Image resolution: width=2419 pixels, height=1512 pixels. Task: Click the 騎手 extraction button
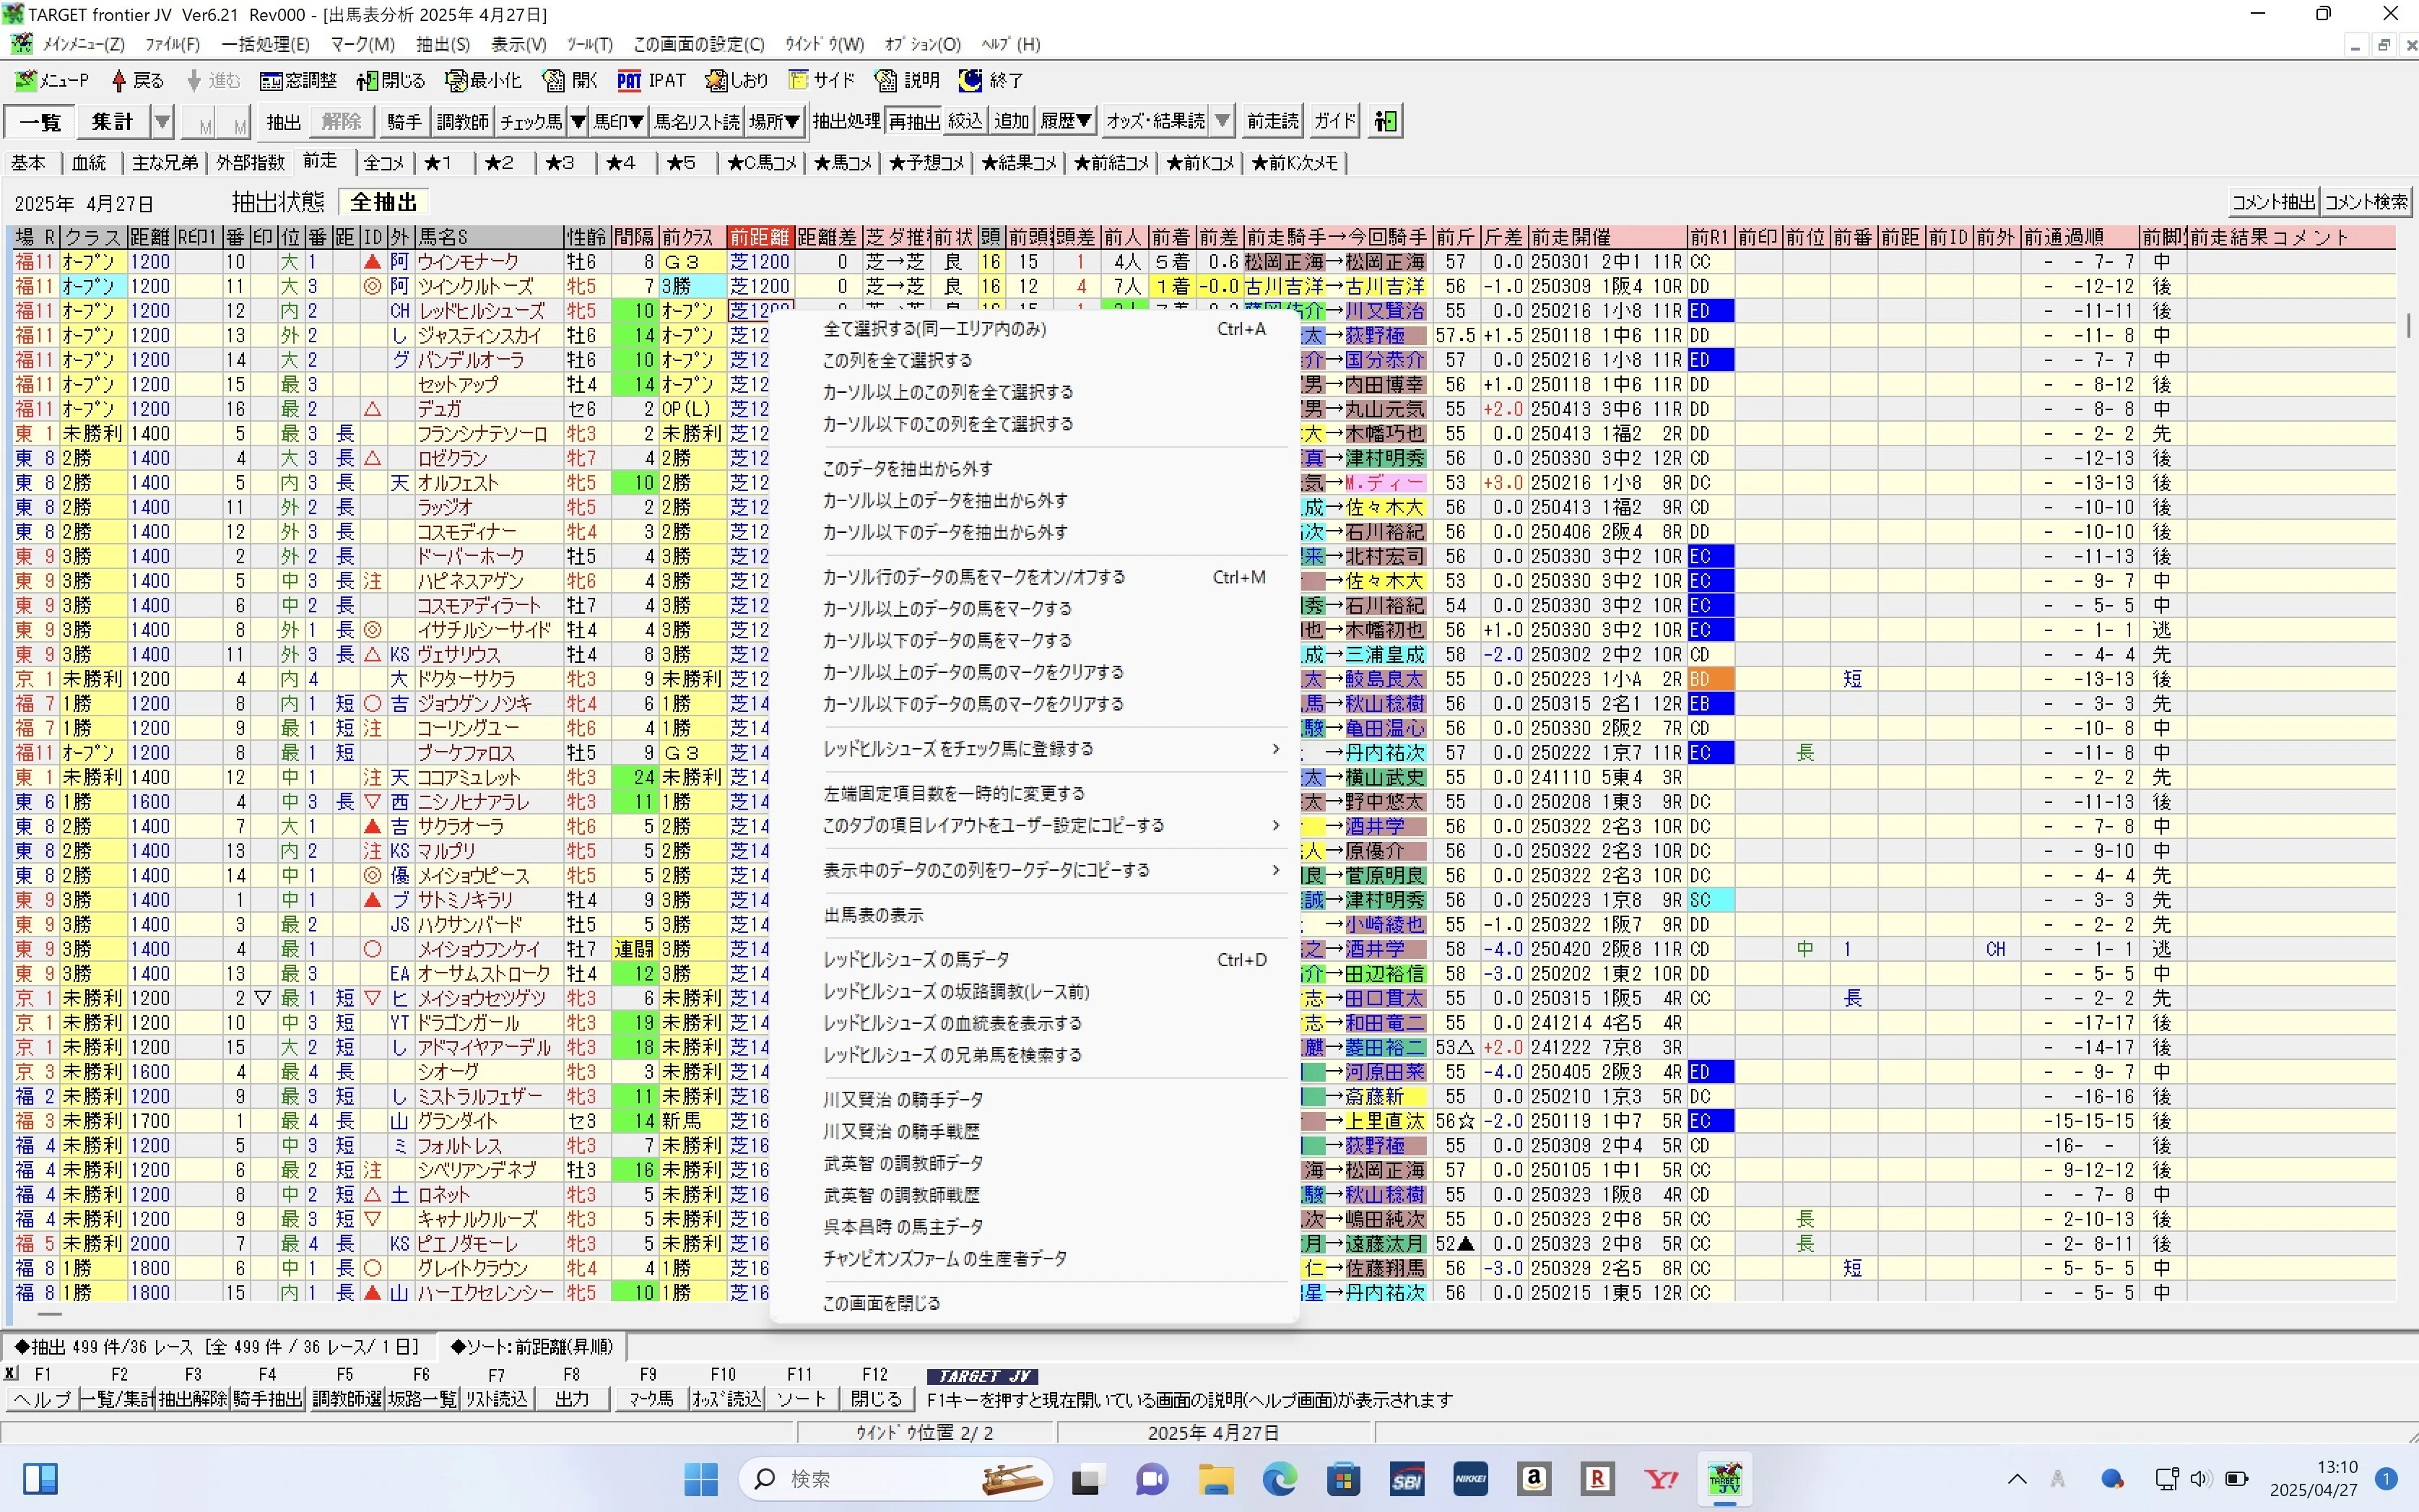(404, 121)
